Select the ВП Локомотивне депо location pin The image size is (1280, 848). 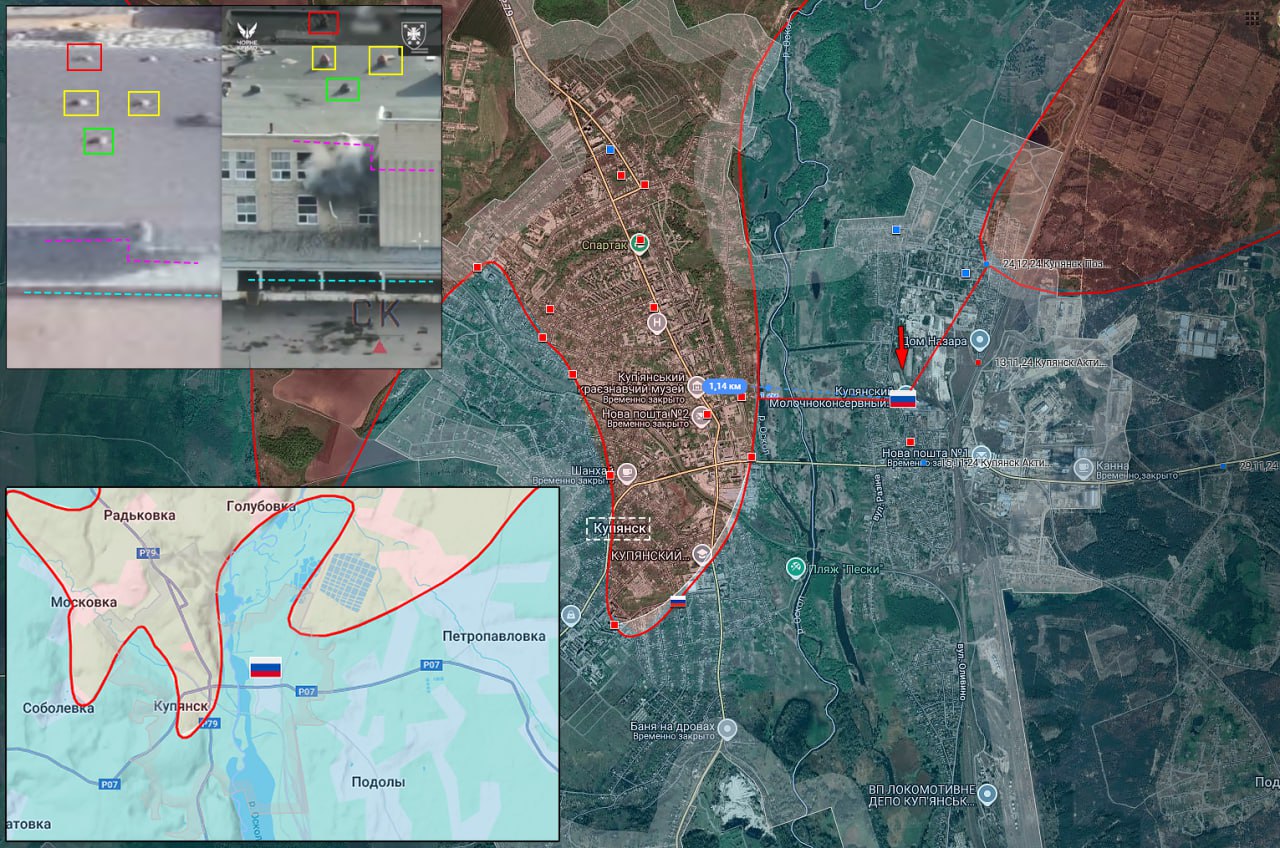[x=987, y=795]
